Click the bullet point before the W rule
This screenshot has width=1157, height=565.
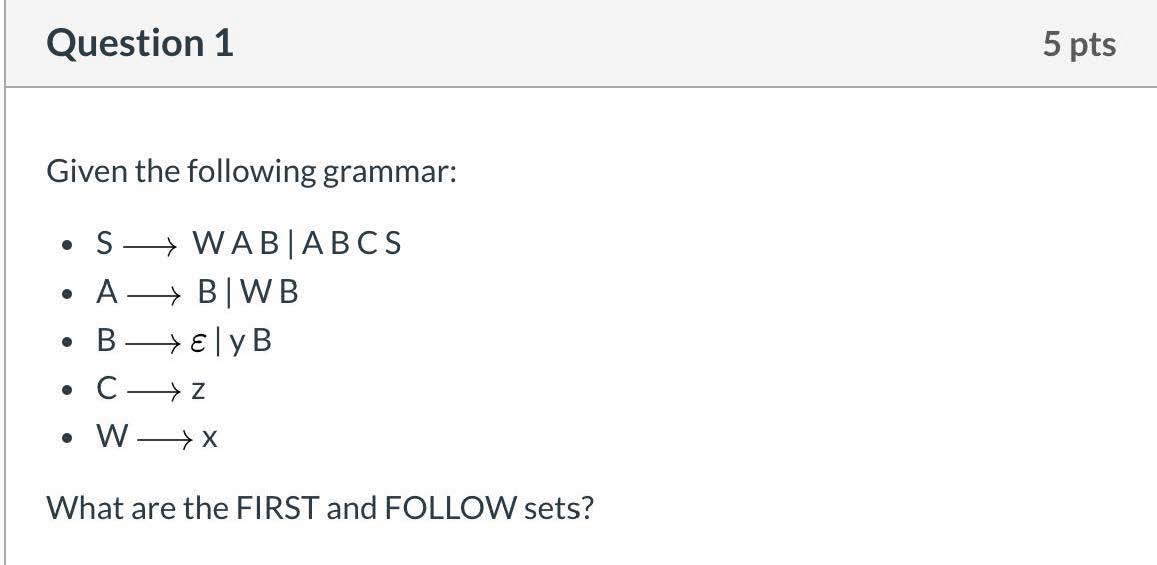66,438
